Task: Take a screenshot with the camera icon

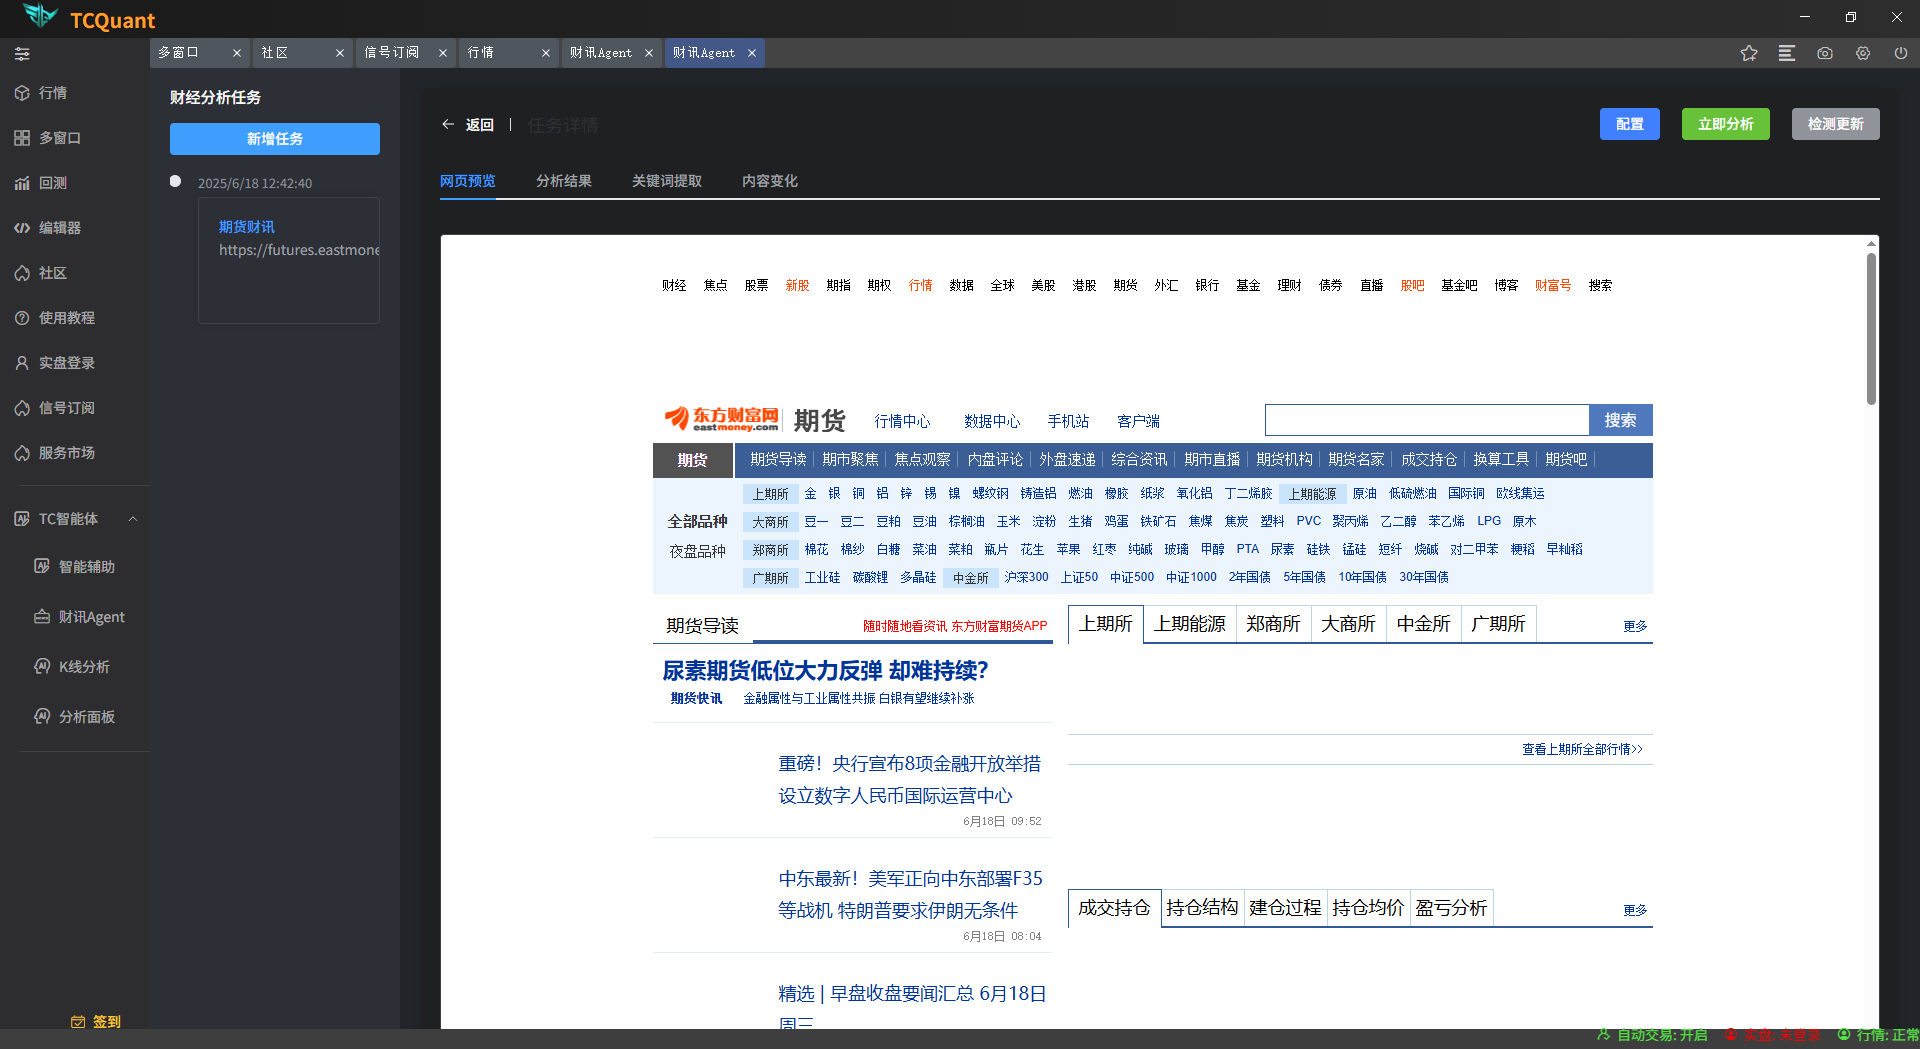Action: [1824, 53]
